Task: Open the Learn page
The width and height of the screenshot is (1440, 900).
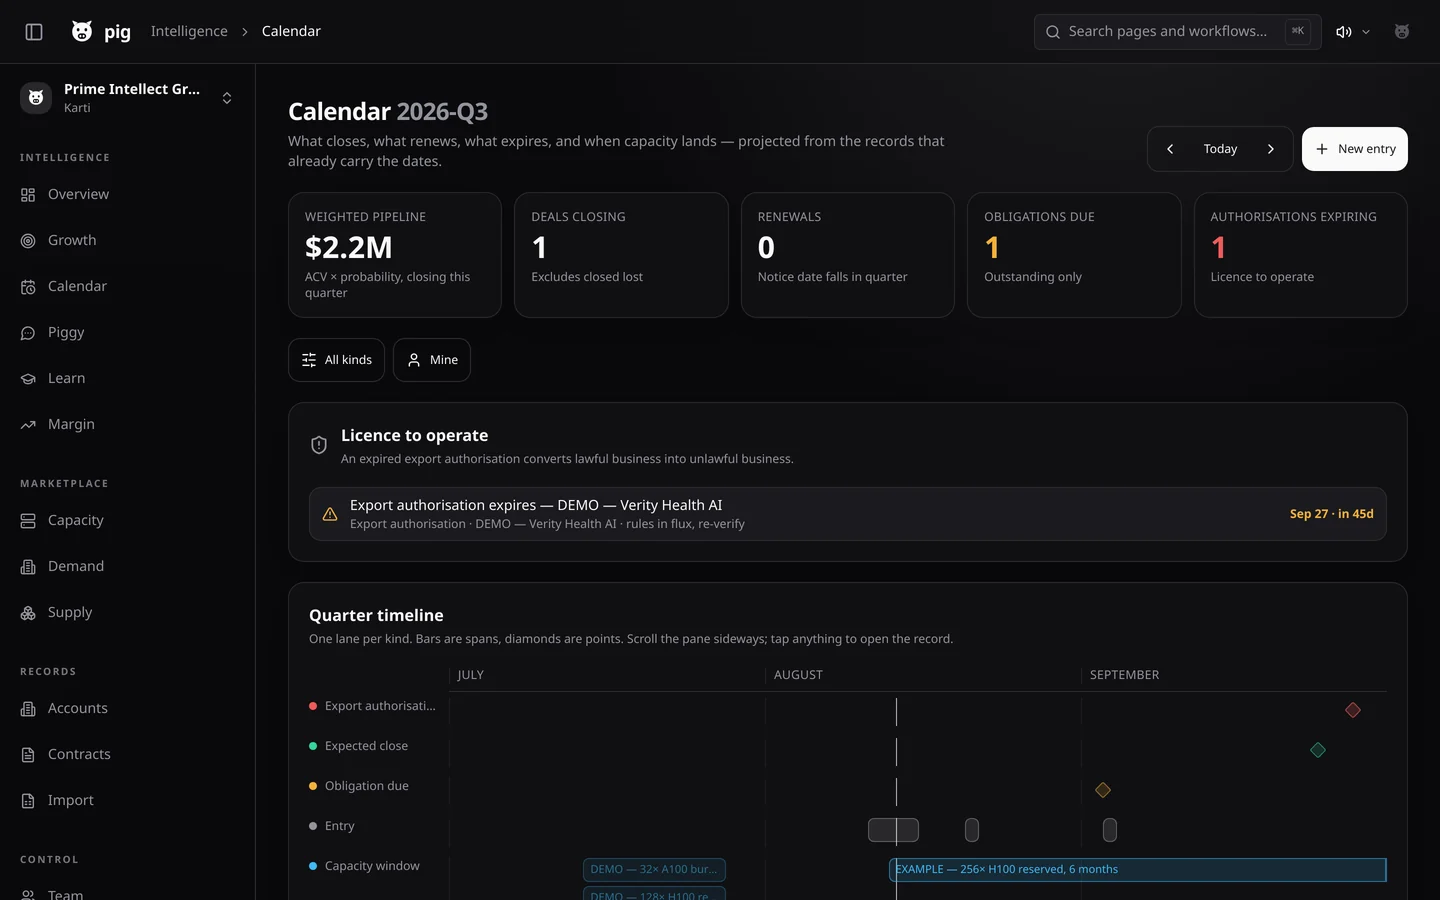Action: point(127,379)
